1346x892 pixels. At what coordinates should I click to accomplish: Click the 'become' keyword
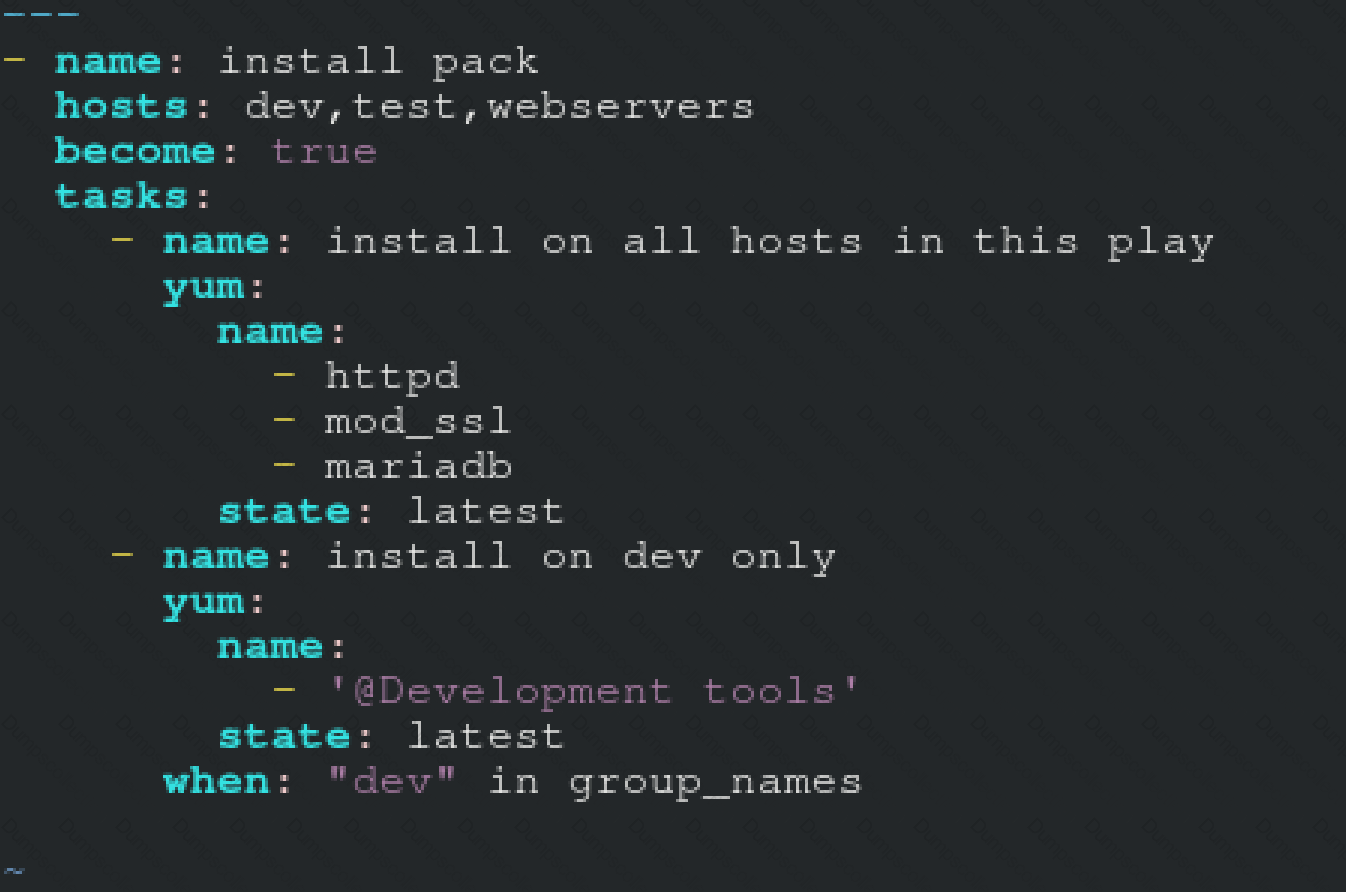[x=135, y=152]
